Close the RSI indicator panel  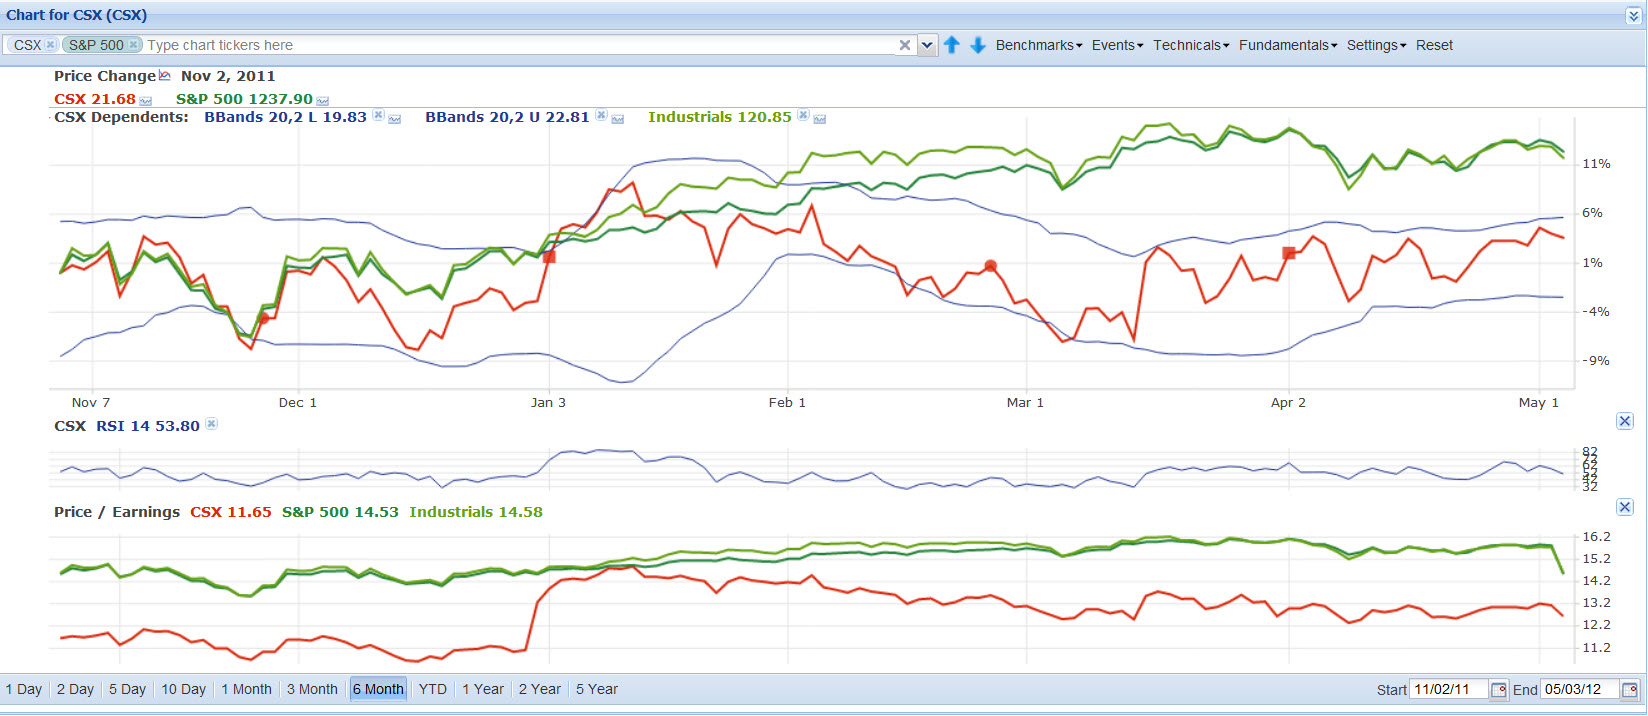coord(1625,421)
